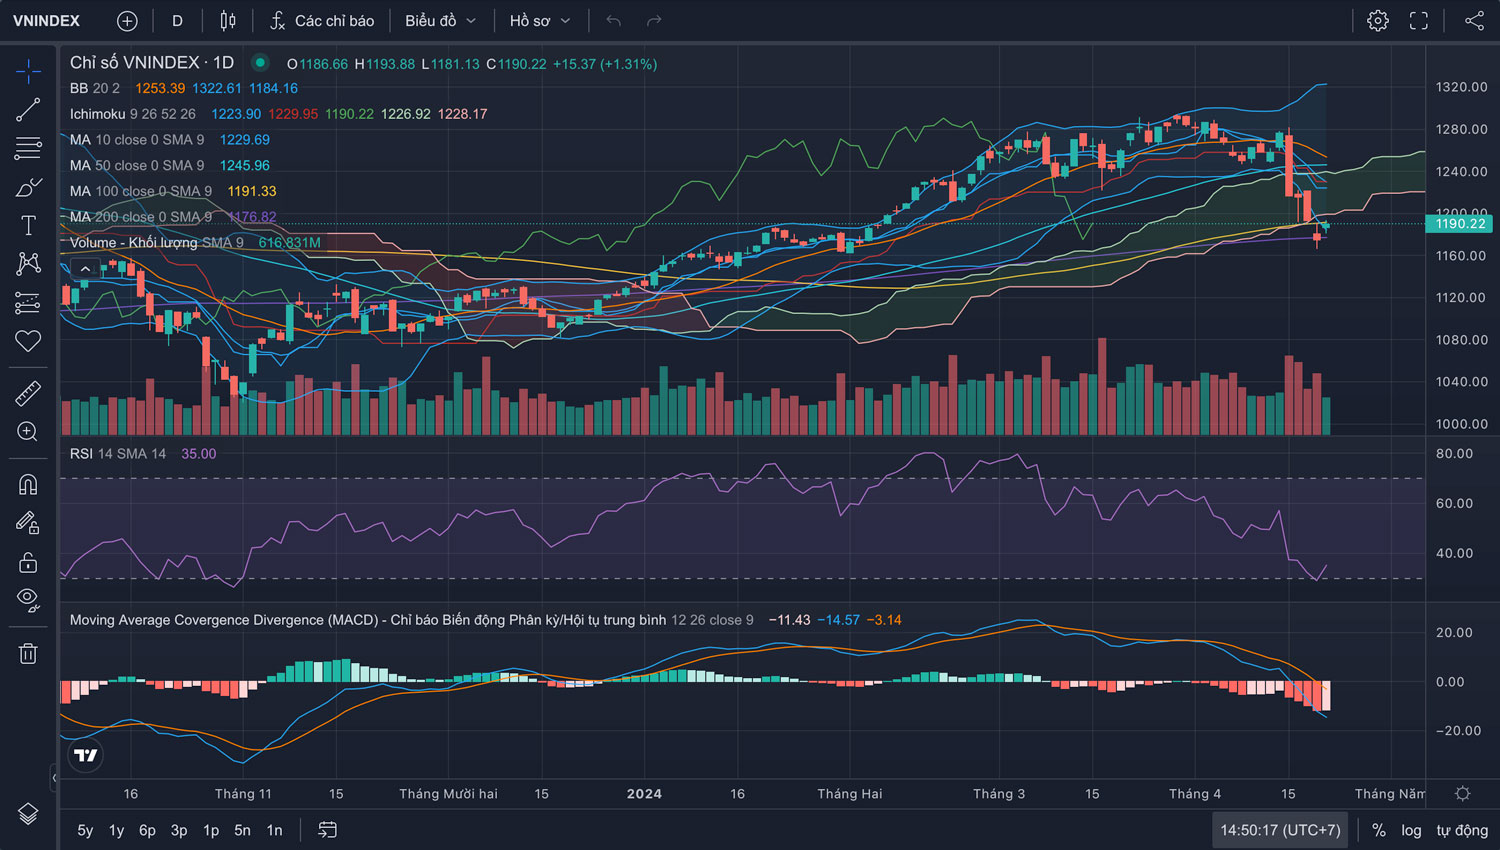Image resolution: width=1500 pixels, height=850 pixels.
Task: Toggle the log scale option
Action: pyautogui.click(x=1411, y=830)
